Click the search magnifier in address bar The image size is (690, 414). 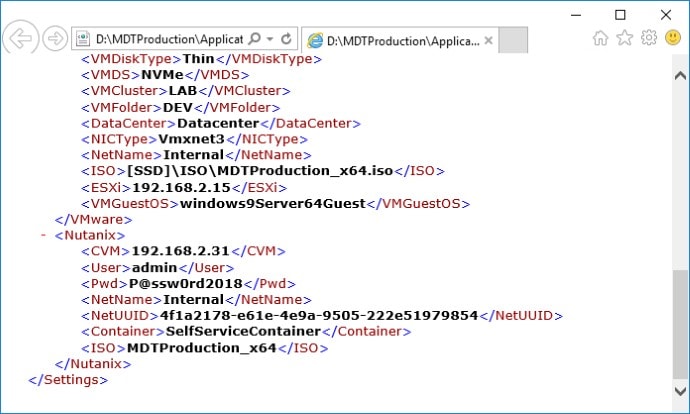point(254,40)
